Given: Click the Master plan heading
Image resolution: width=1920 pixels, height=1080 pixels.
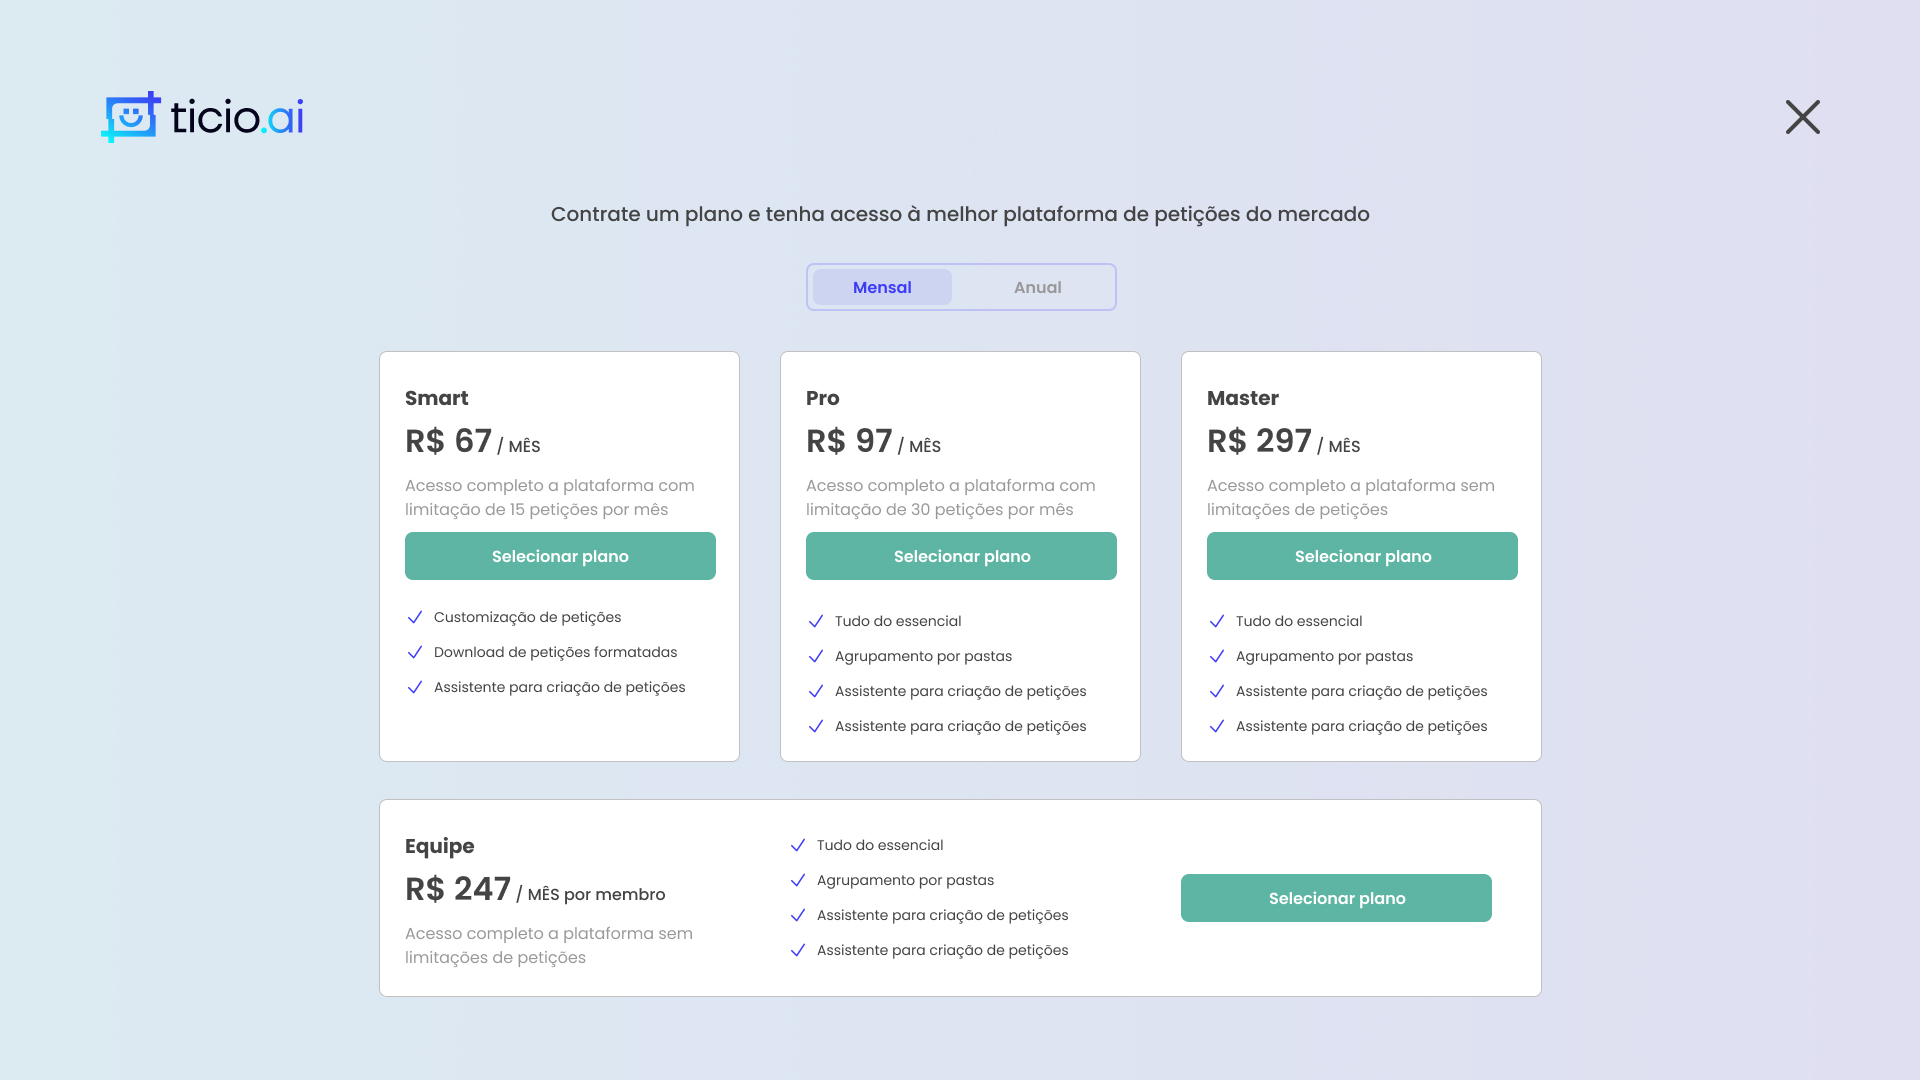Looking at the screenshot, I should coord(1243,398).
